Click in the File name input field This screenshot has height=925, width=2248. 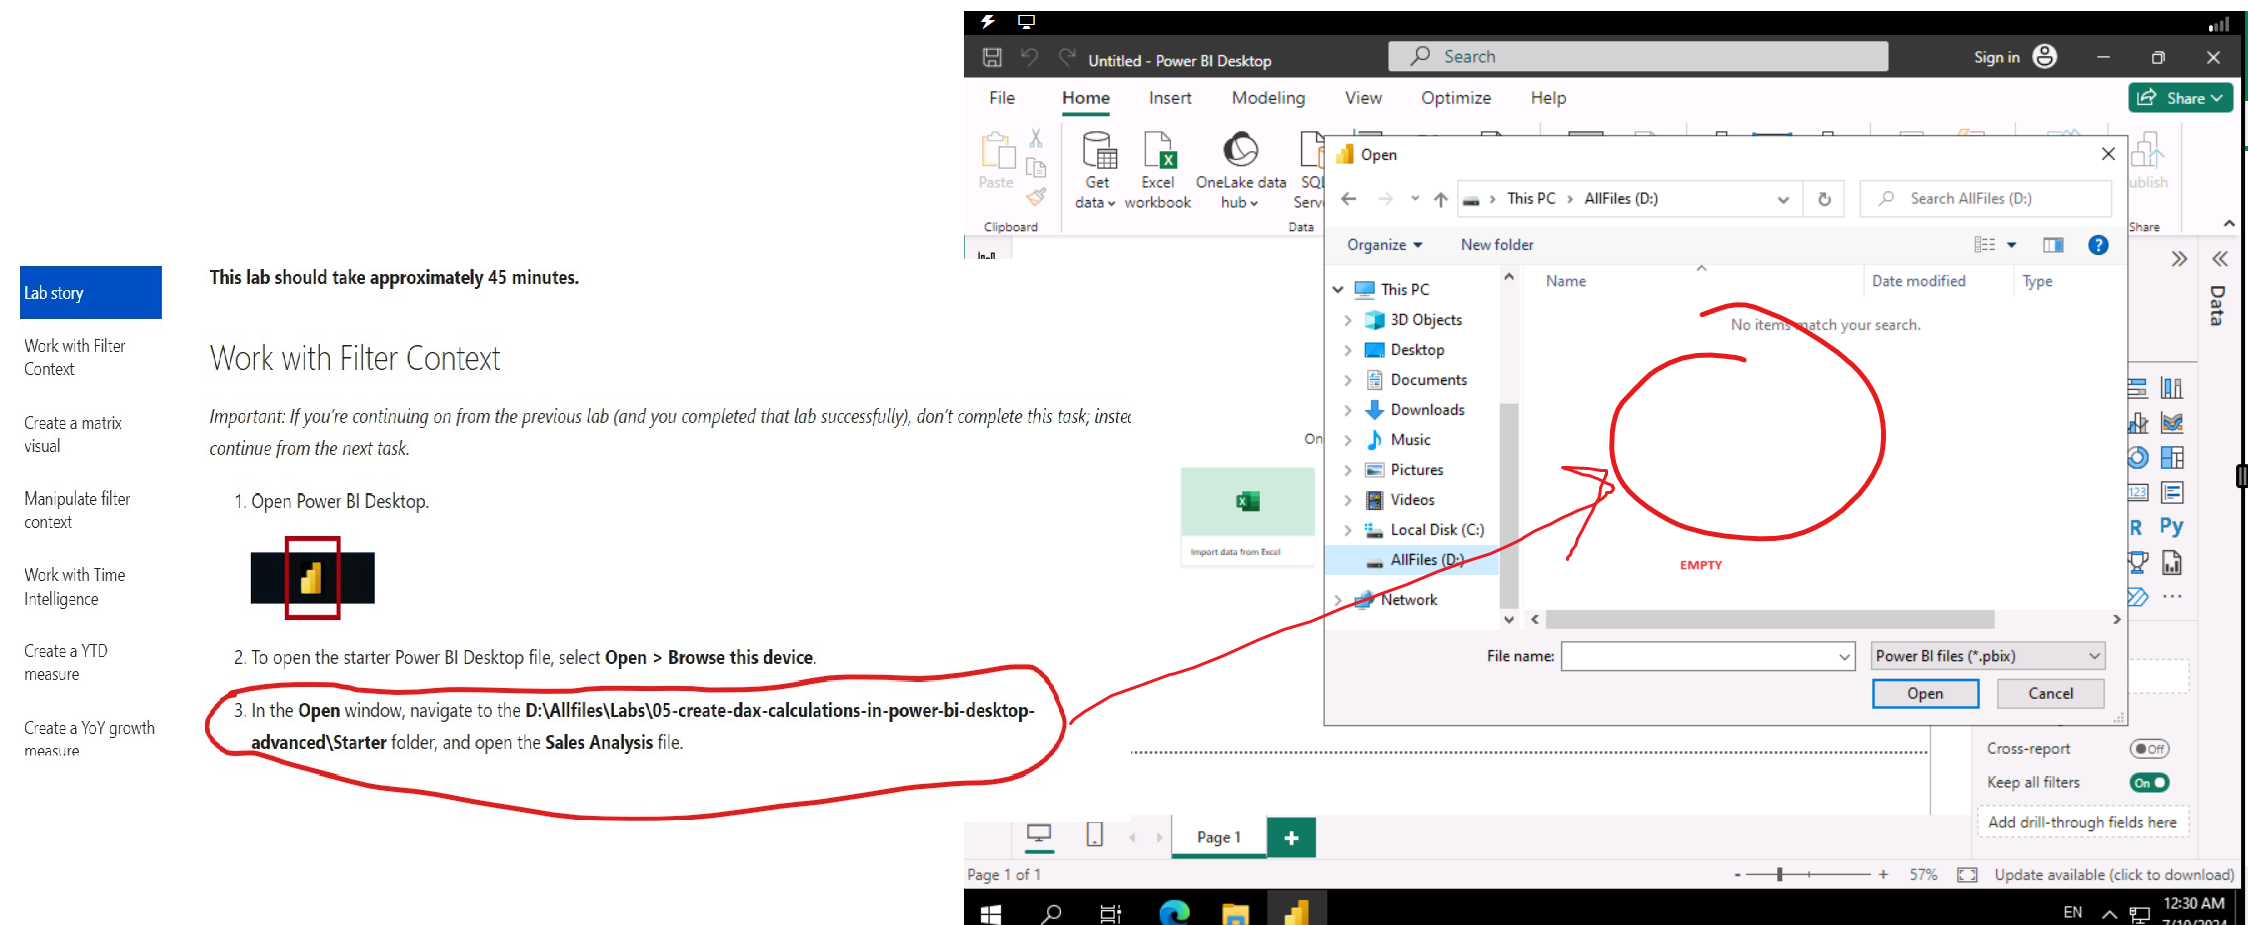click(x=1699, y=657)
